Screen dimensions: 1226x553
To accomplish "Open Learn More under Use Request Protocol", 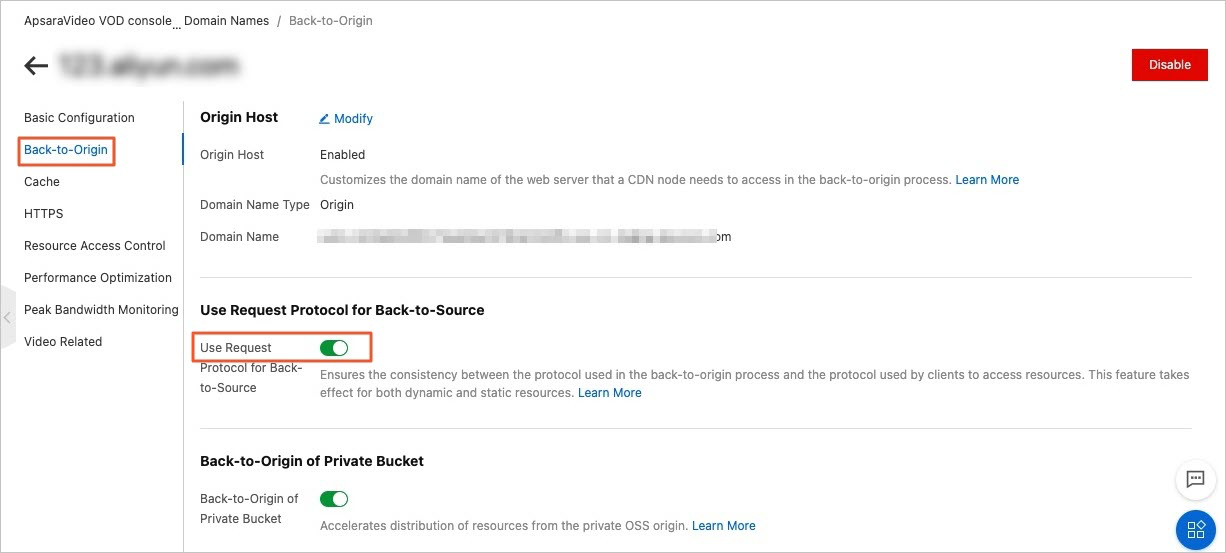I will 610,393.
